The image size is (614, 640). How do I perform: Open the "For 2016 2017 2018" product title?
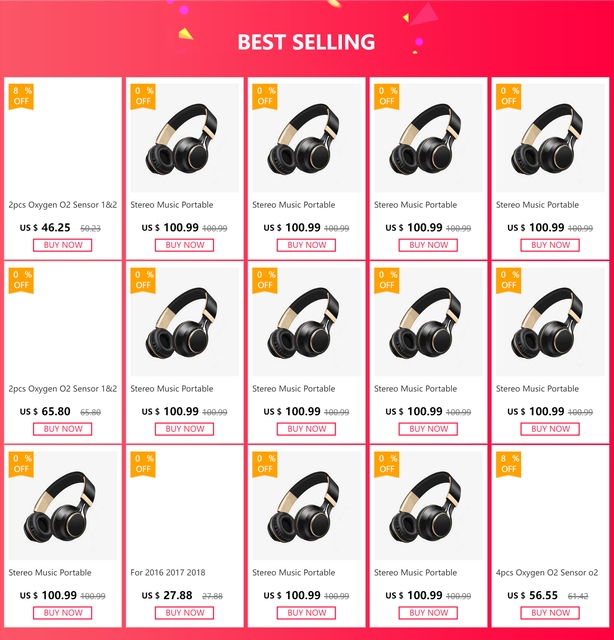(168, 573)
